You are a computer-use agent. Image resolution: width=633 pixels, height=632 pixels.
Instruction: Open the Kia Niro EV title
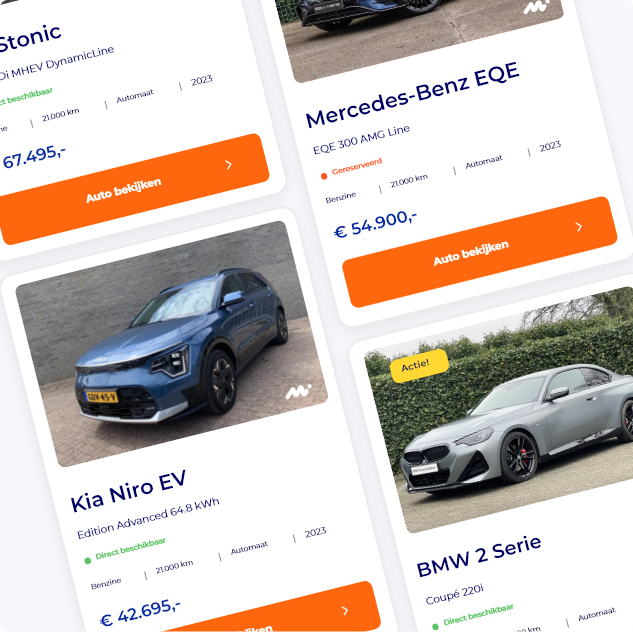[x=128, y=491]
